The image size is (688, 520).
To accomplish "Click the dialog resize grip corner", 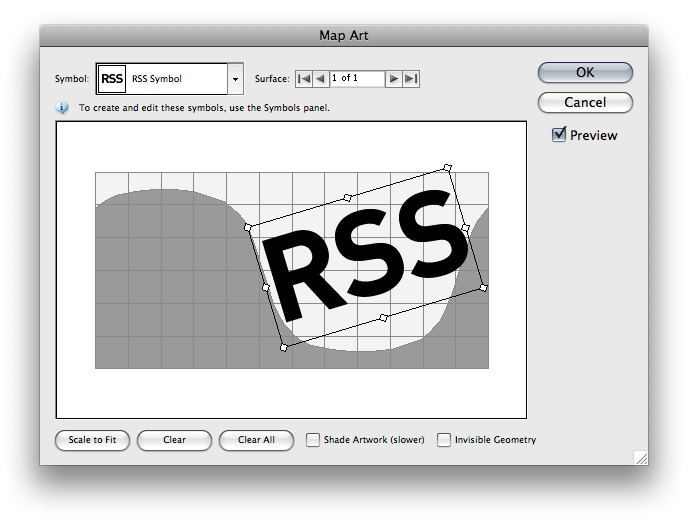I will [641, 458].
